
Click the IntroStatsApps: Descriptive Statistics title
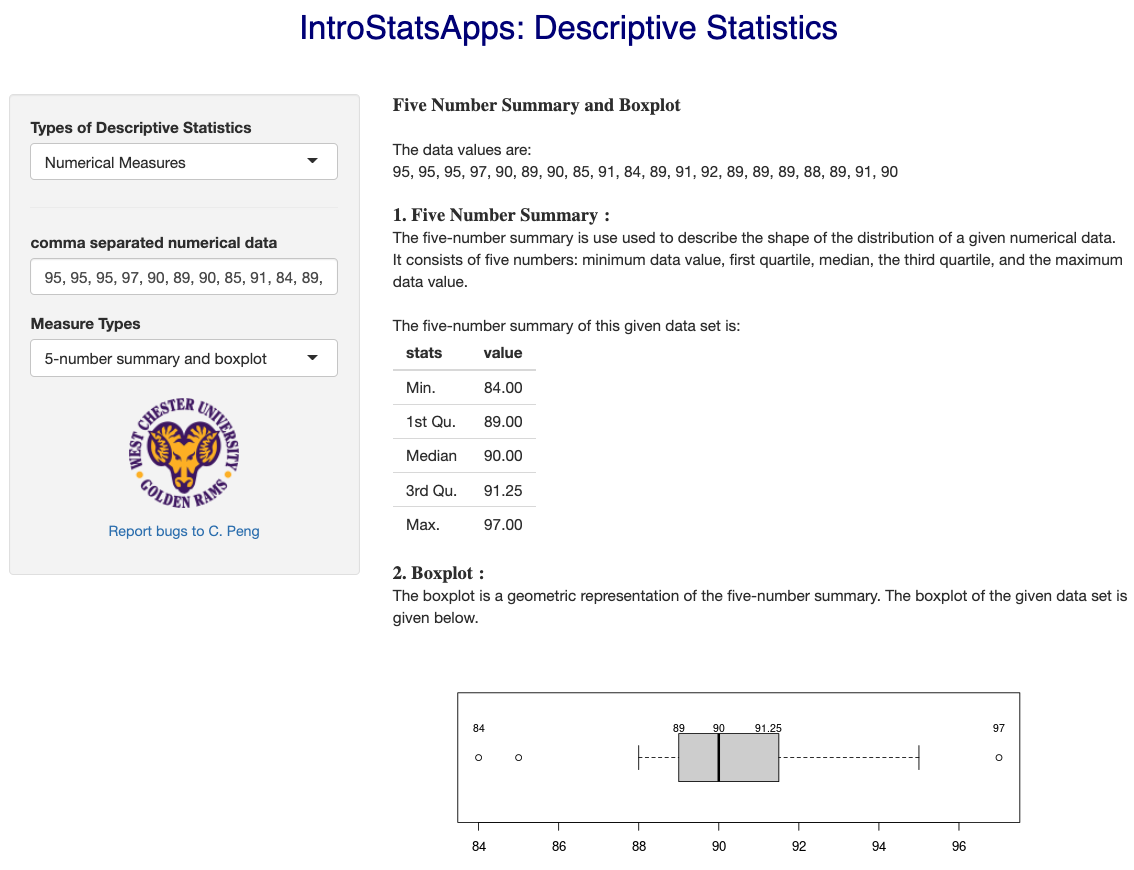tap(568, 28)
